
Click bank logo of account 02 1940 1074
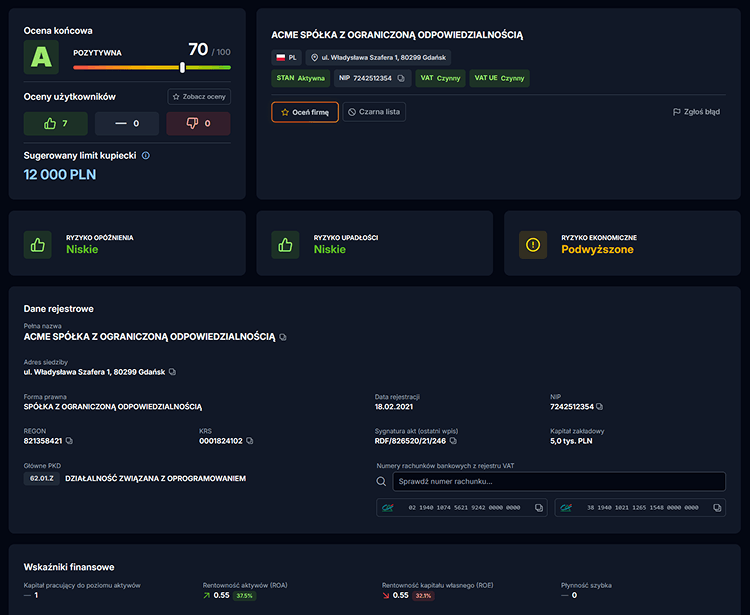388,508
